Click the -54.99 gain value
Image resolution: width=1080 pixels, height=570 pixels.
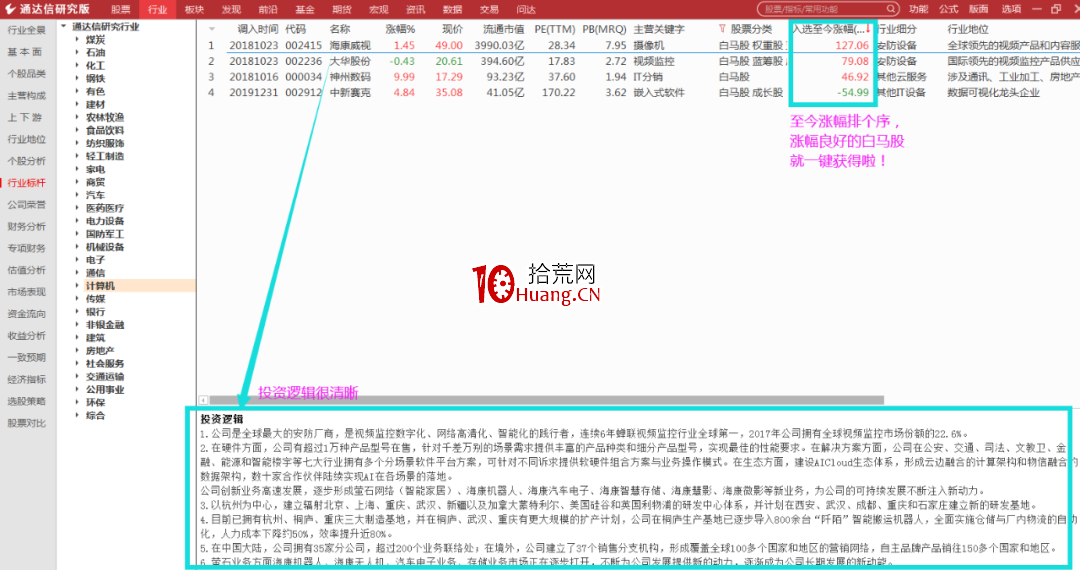(853, 92)
